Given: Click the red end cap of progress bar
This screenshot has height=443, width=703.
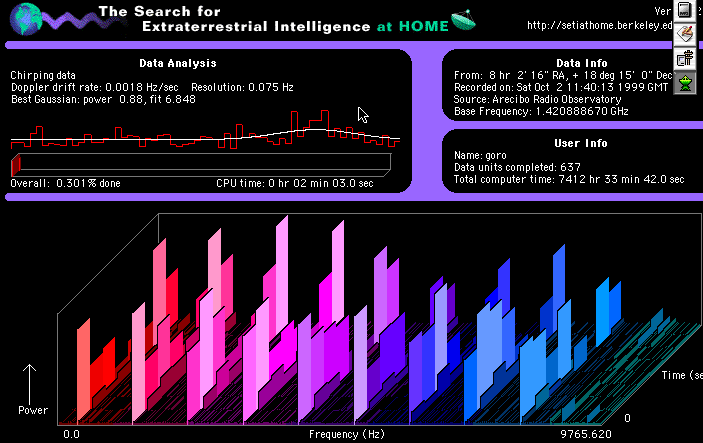Looking at the screenshot, I should (x=15, y=165).
